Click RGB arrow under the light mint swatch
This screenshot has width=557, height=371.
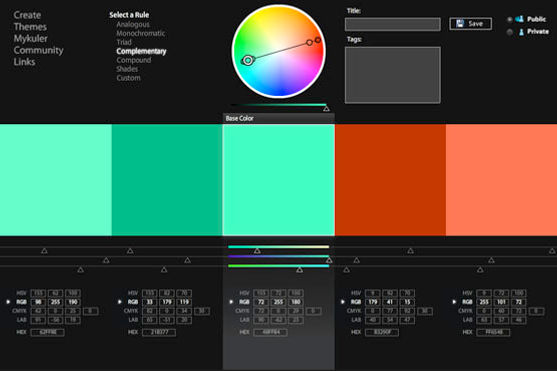click(8, 302)
